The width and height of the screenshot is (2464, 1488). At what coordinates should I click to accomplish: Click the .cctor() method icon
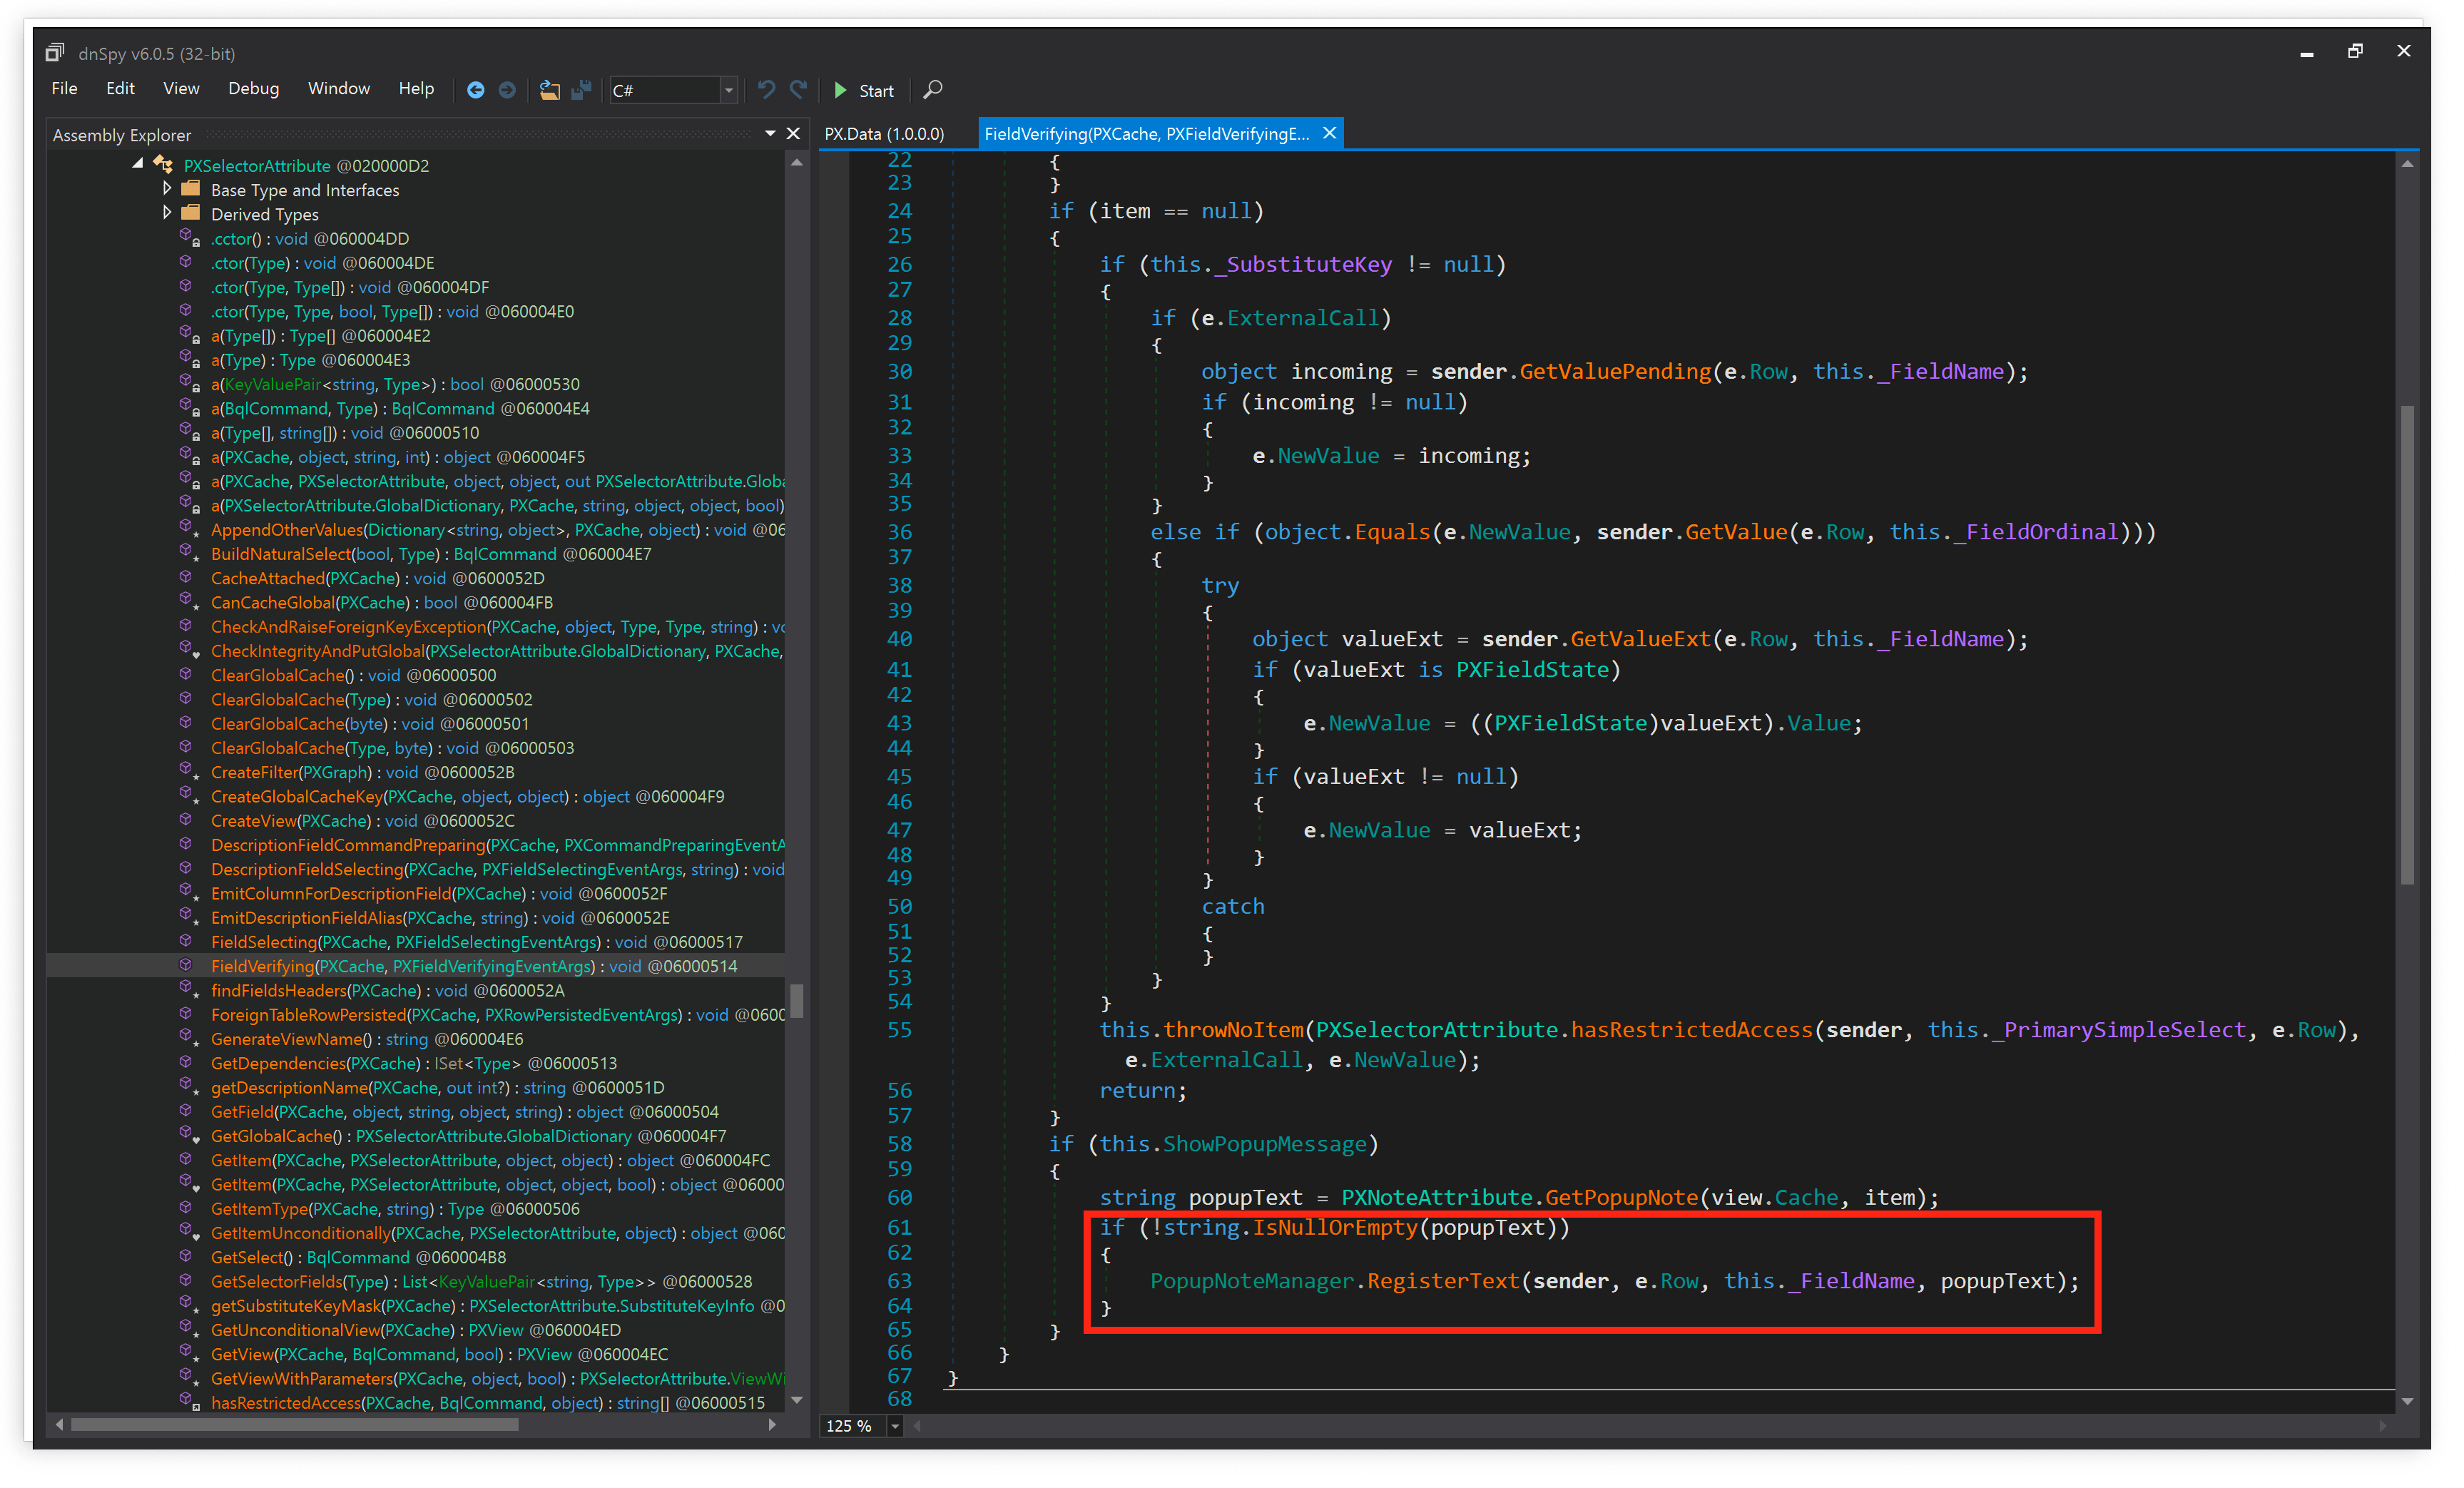[188, 238]
